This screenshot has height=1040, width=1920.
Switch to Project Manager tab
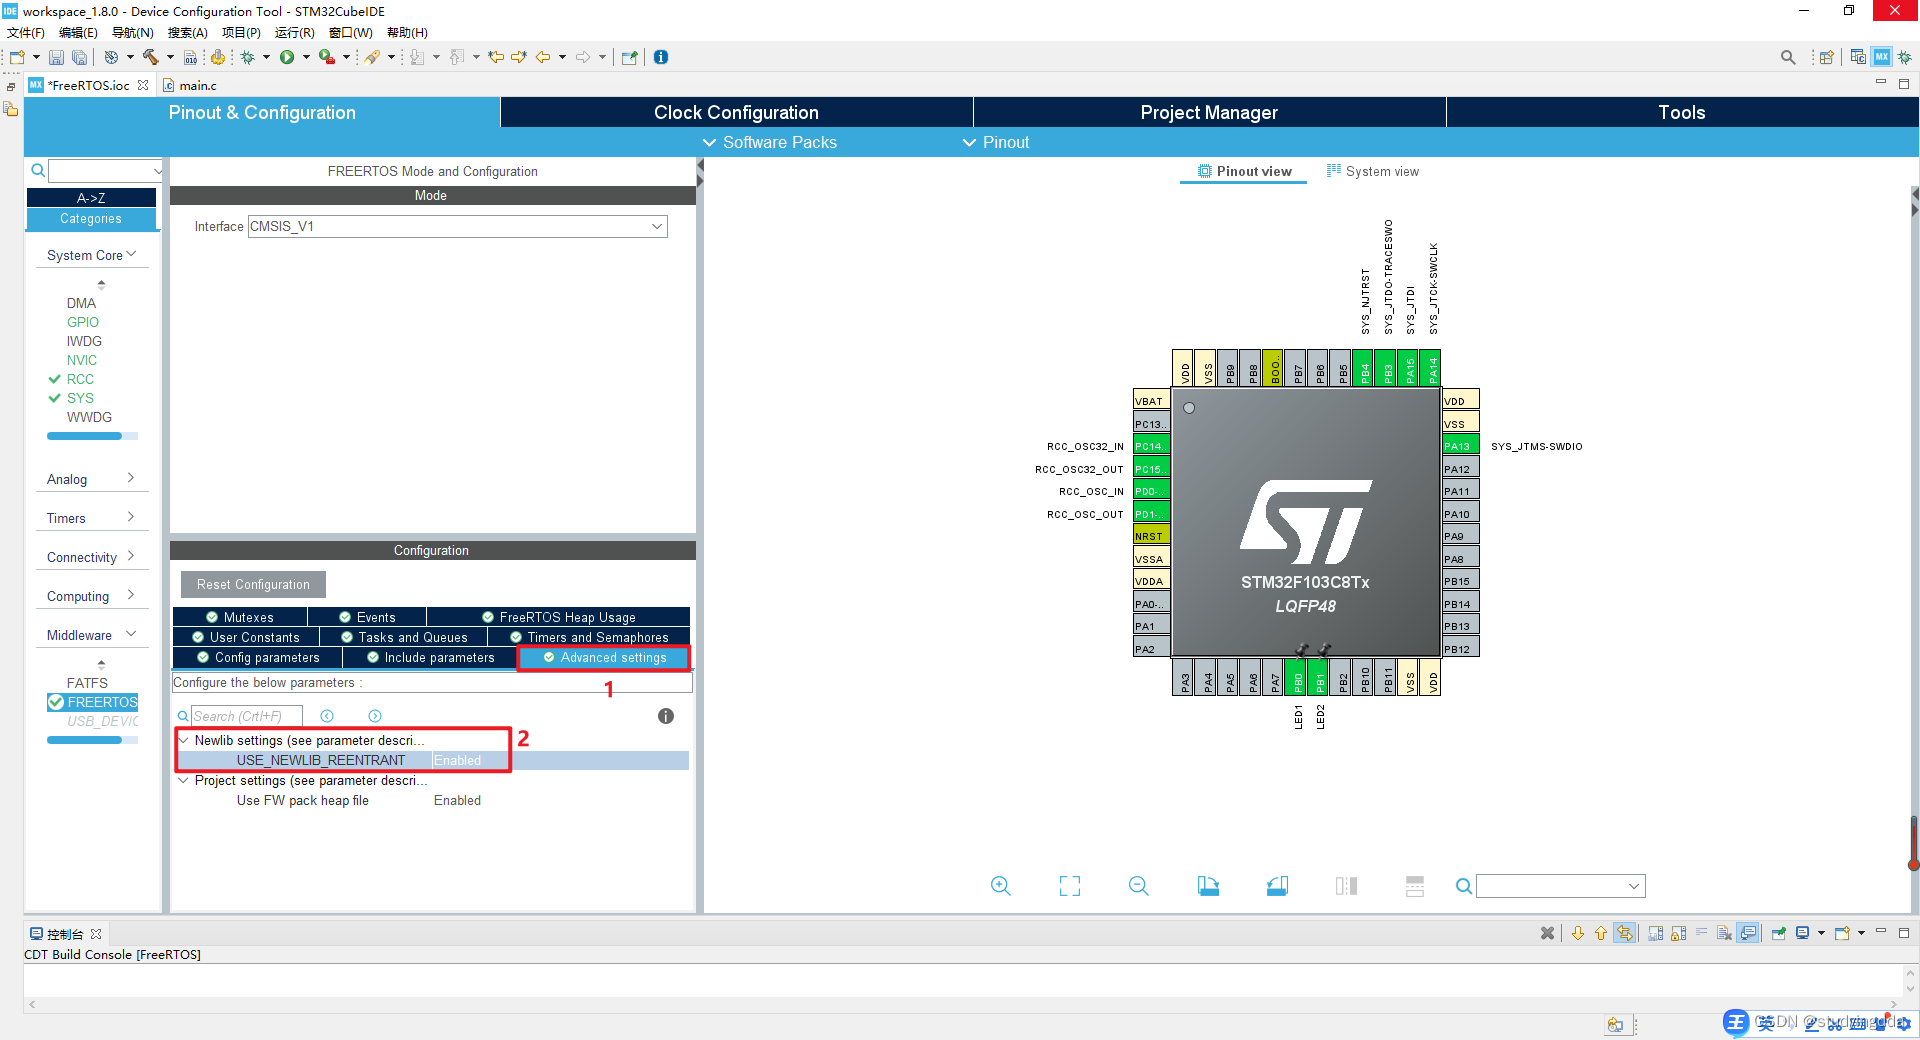1209,112
